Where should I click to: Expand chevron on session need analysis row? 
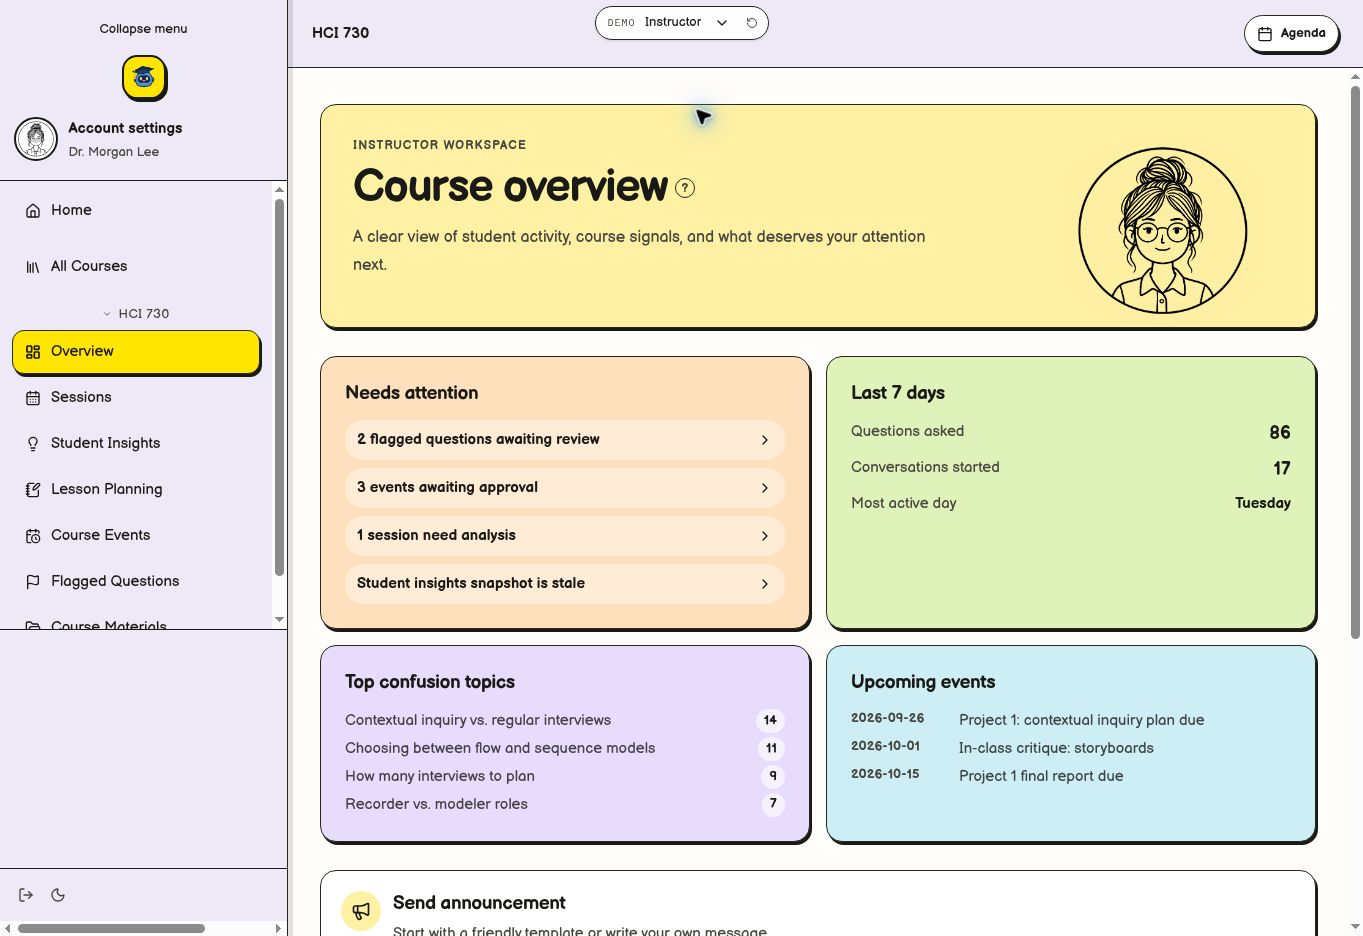click(765, 536)
